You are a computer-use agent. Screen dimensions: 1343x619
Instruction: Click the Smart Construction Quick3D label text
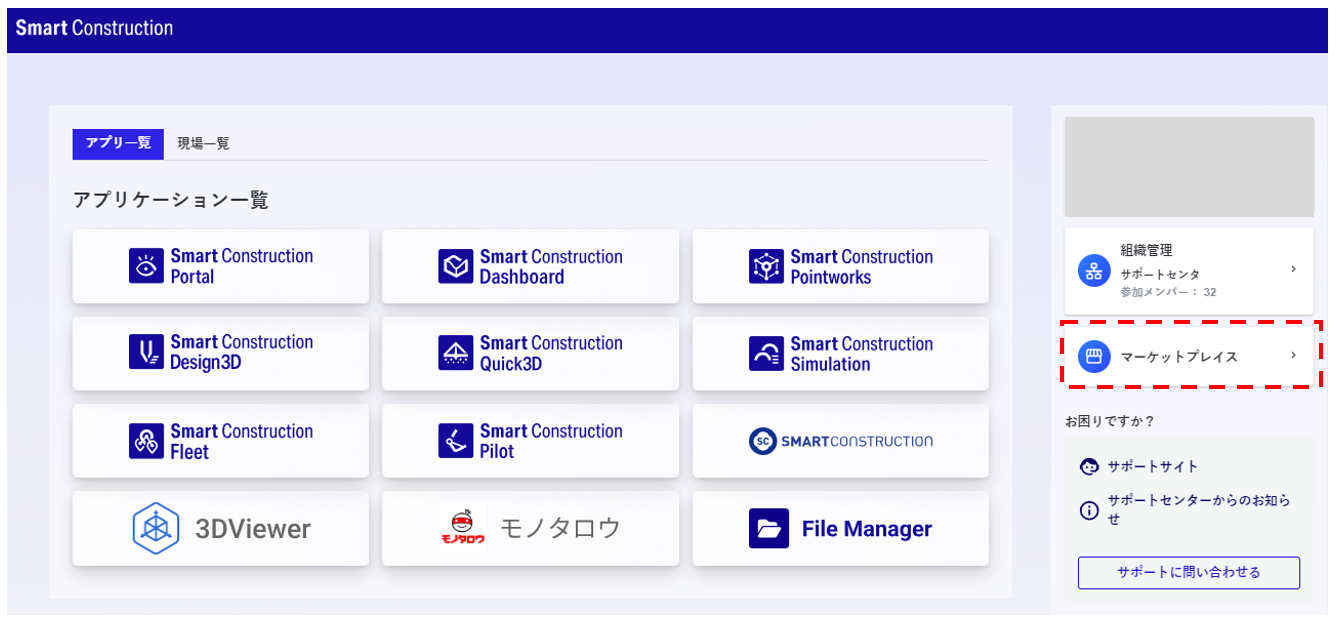[551, 353]
